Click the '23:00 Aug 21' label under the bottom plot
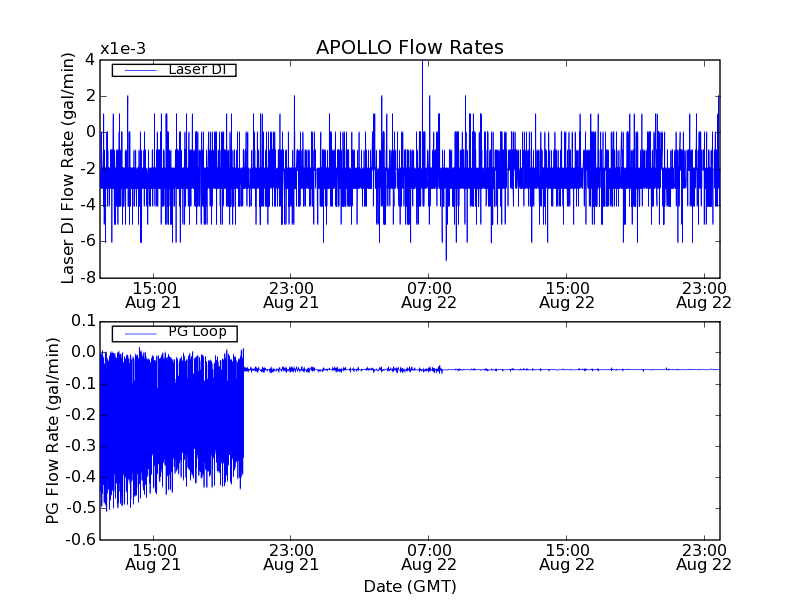The image size is (800, 600). (291, 558)
